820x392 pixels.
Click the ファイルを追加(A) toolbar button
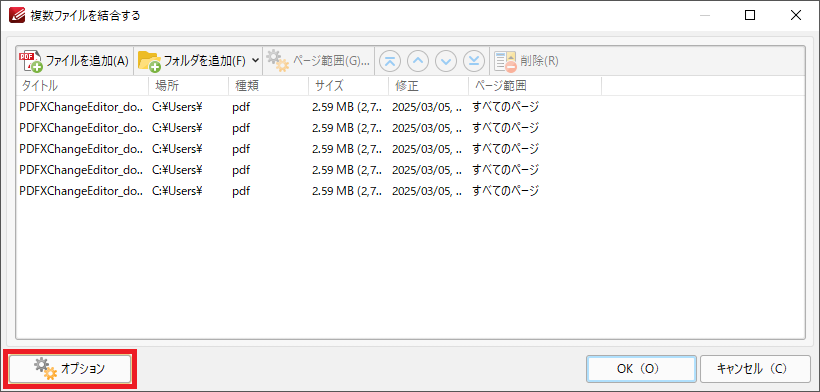(74, 61)
